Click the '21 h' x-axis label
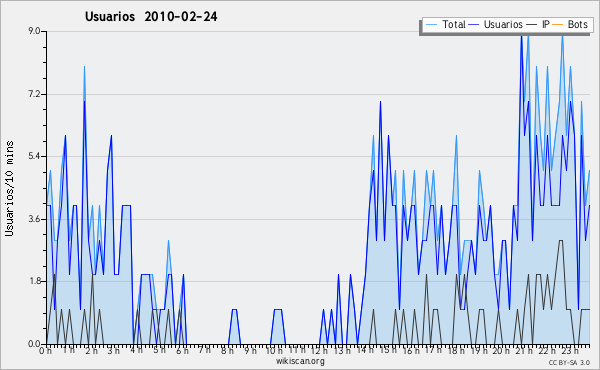 524,351
